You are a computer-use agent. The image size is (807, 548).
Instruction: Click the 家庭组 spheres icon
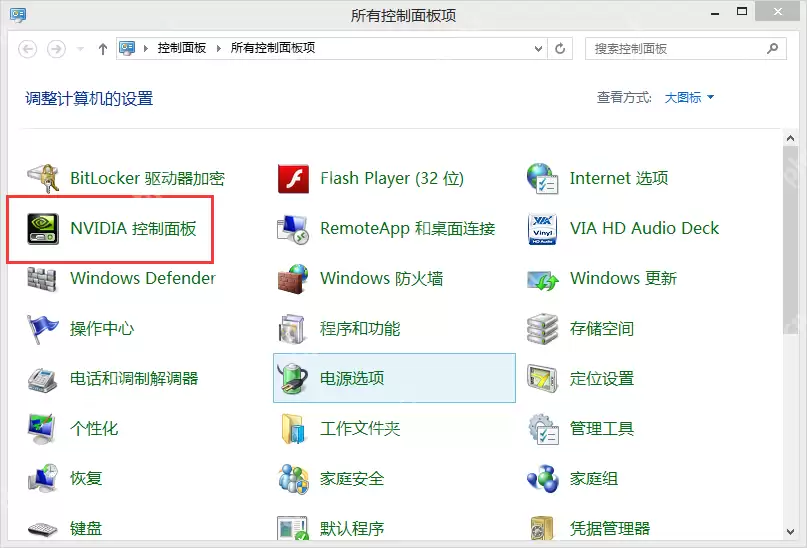[x=542, y=479]
